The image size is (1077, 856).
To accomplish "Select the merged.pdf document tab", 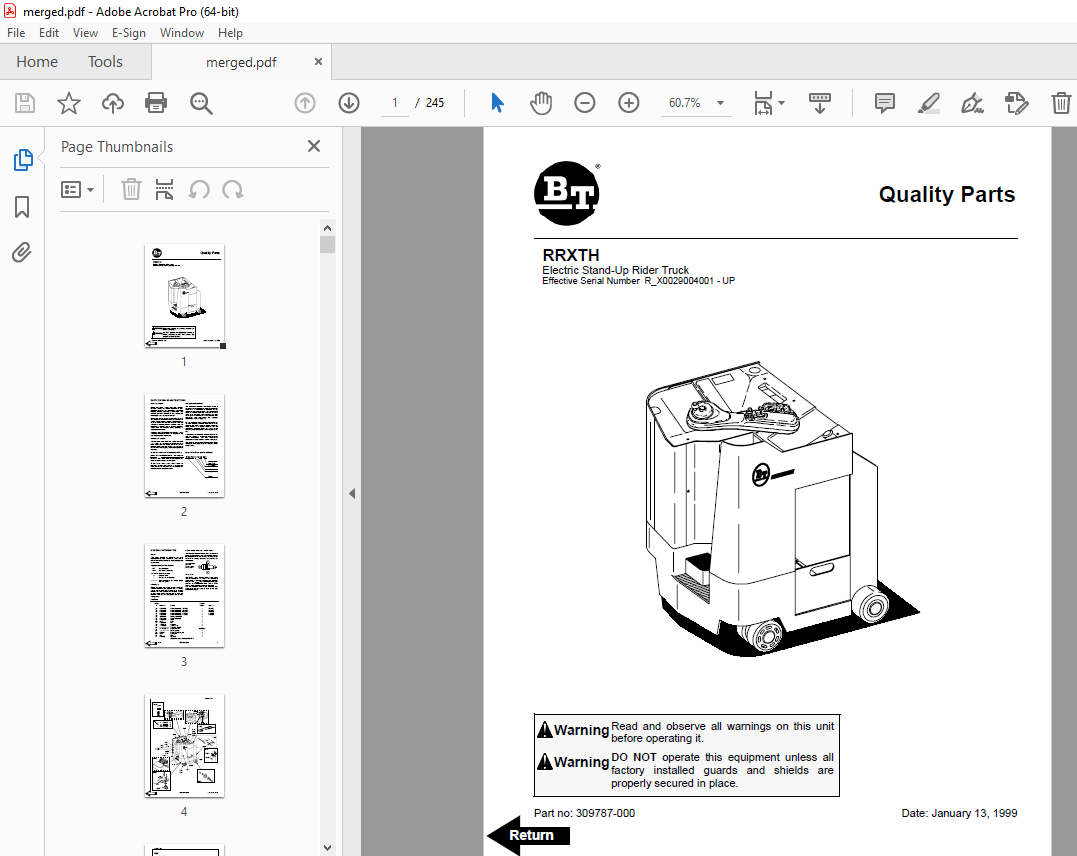I will click(241, 63).
